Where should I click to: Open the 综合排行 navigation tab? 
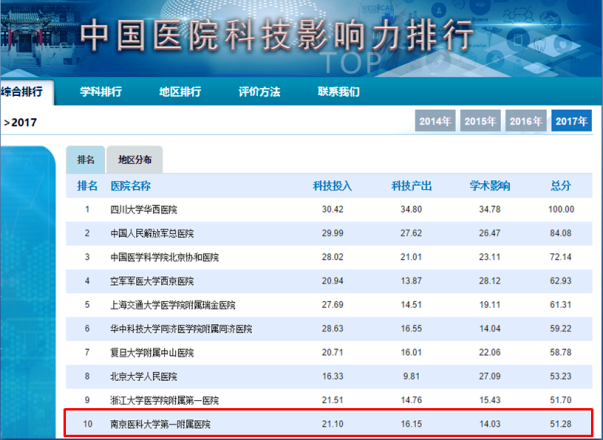tap(26, 92)
